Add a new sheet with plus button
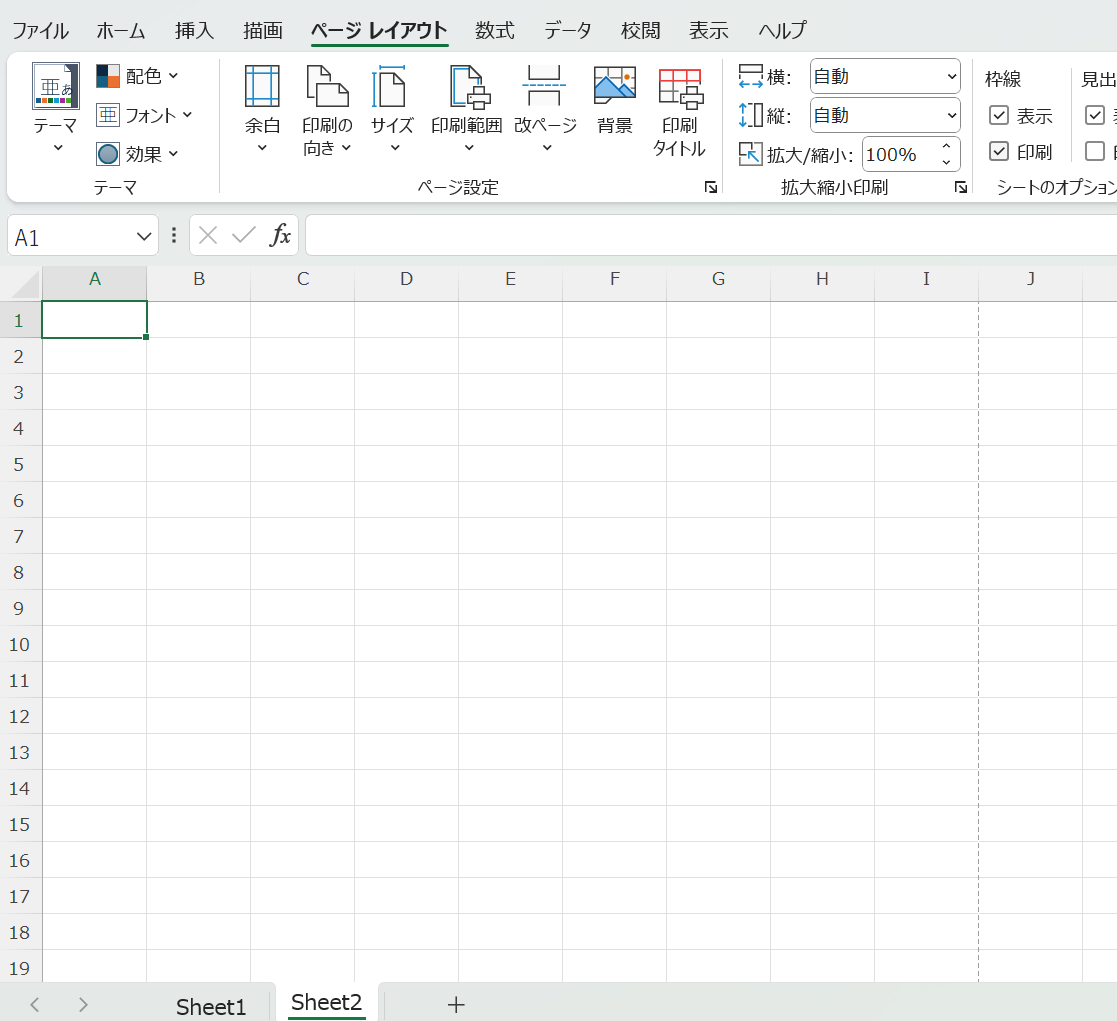The image size is (1117, 1021). coord(456,1005)
